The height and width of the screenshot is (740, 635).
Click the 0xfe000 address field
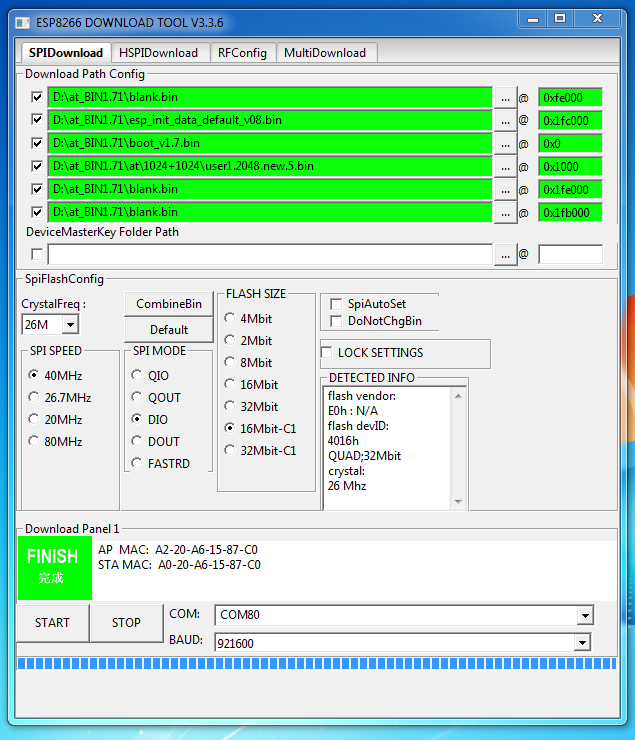point(570,98)
